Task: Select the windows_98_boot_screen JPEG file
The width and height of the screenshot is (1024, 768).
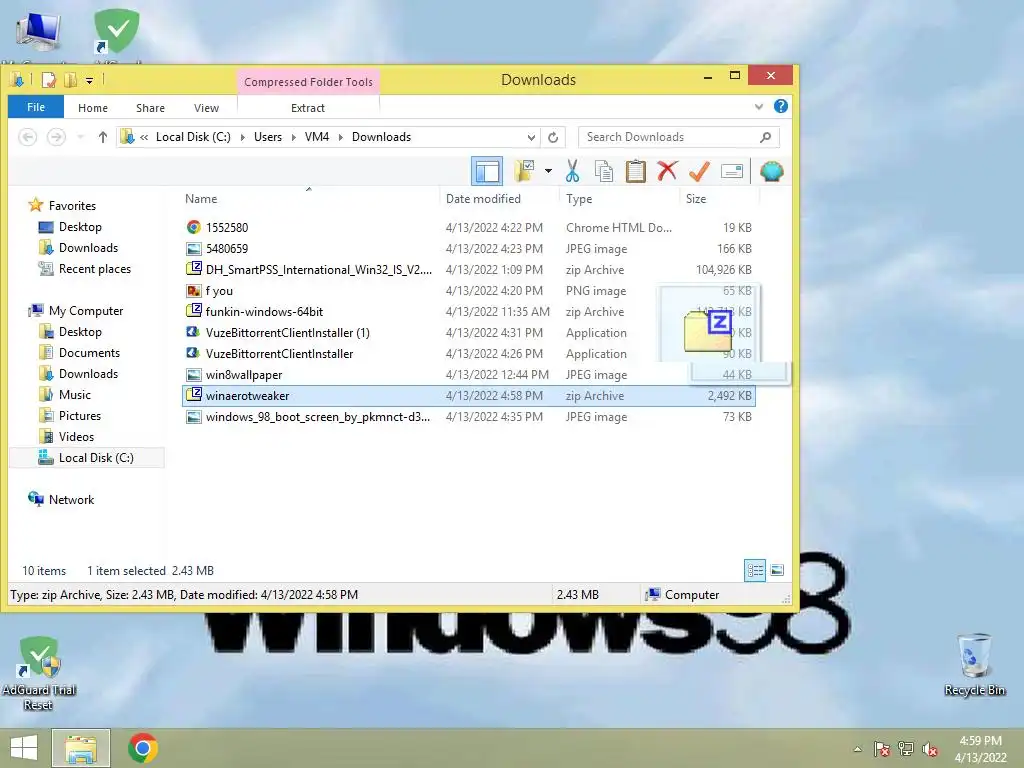Action: click(x=469, y=417)
